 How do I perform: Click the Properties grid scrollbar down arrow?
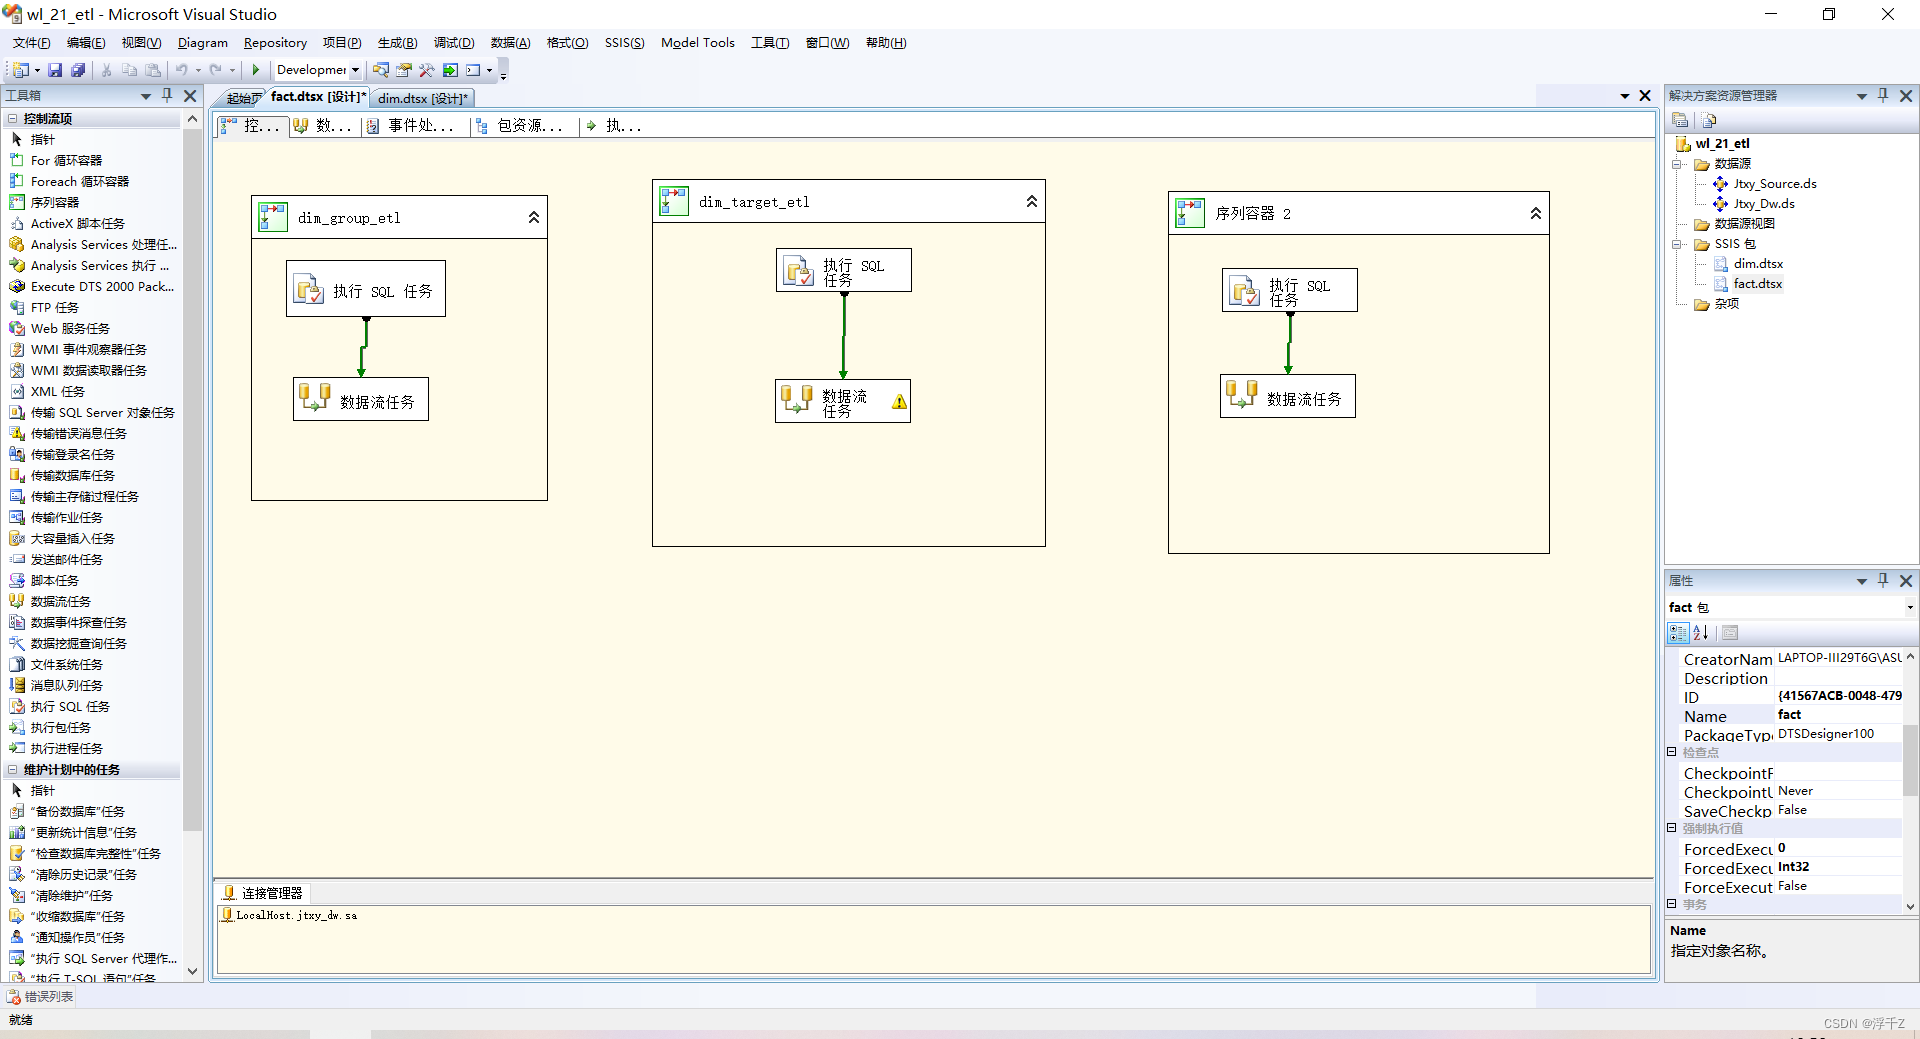tap(1910, 906)
